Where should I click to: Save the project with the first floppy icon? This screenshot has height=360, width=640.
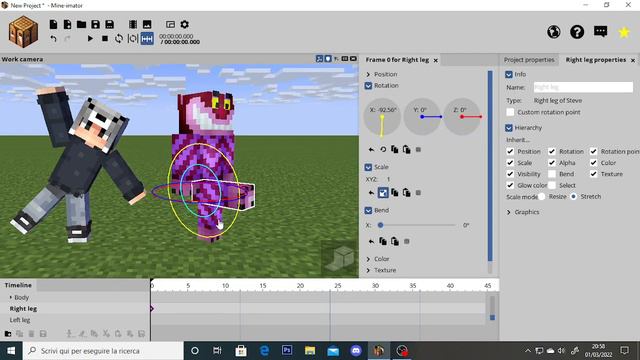pos(96,24)
